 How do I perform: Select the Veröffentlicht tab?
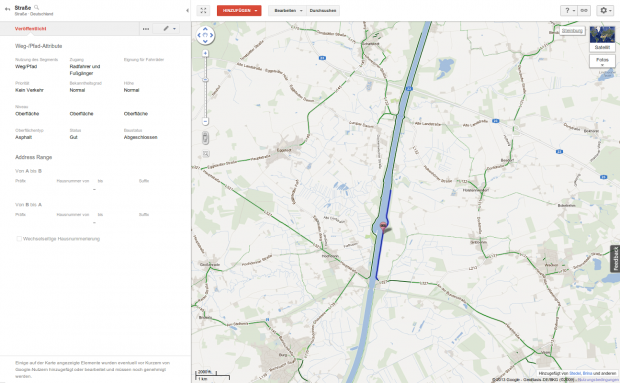tap(30, 28)
